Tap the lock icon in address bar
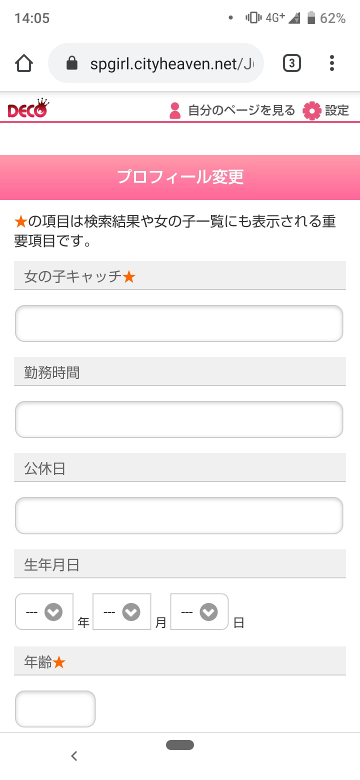The width and height of the screenshot is (360, 780). click(x=72, y=63)
